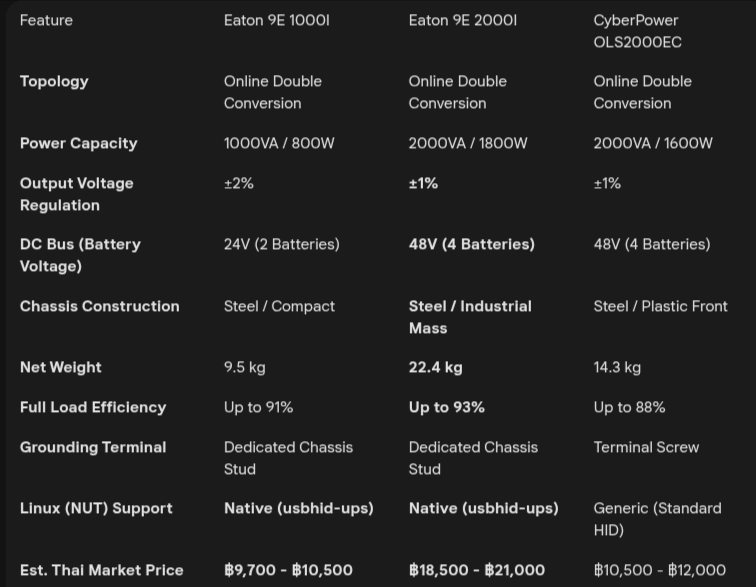
Task: Click the DC Bus (Battery Voltage) label
Action: 80,255
